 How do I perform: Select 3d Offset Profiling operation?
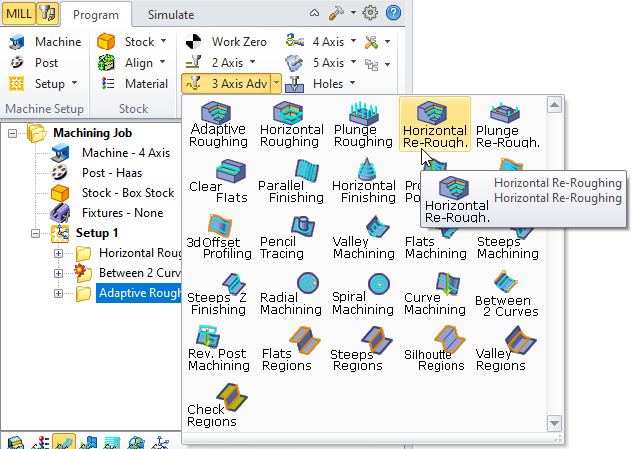coord(219,237)
